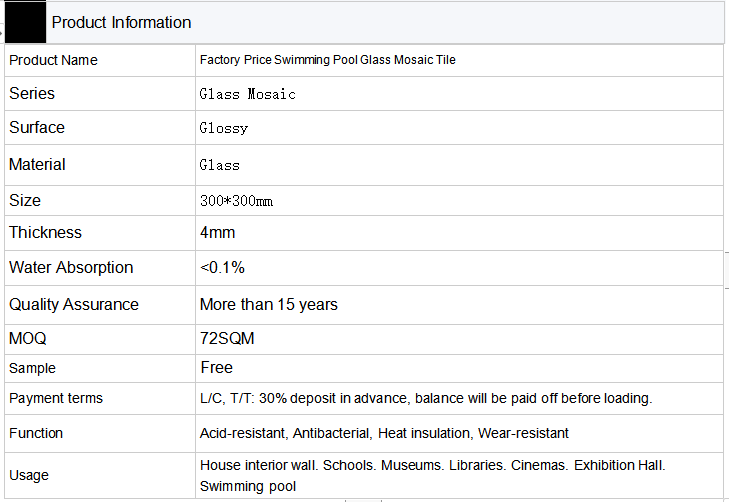This screenshot has width=729, height=502.
Task: Select the Free sample value
Action: (217, 368)
